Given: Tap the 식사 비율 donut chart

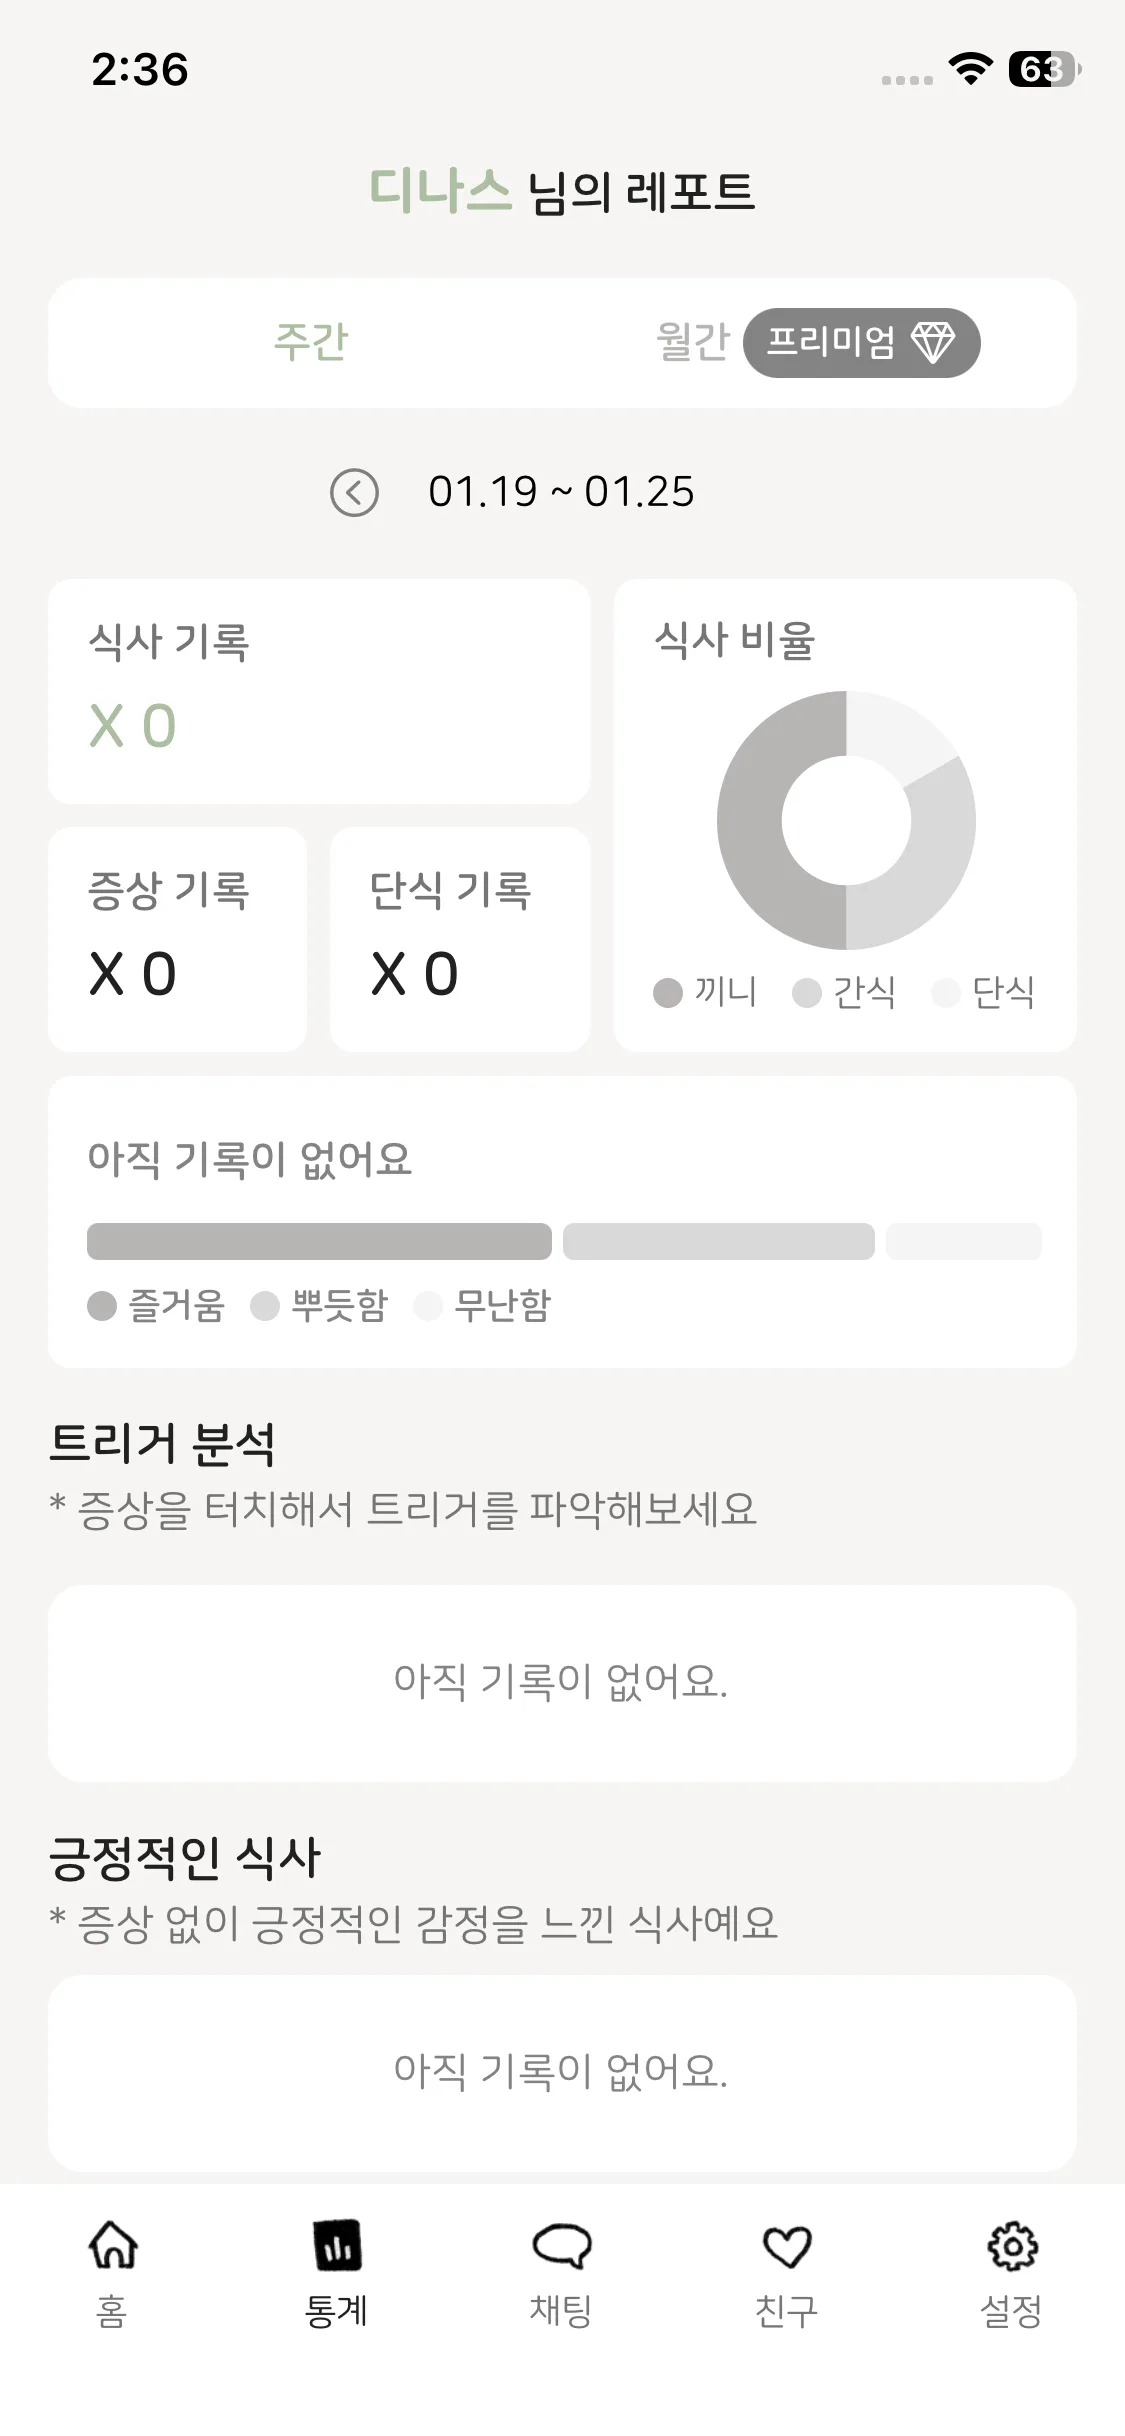Looking at the screenshot, I should (x=846, y=820).
